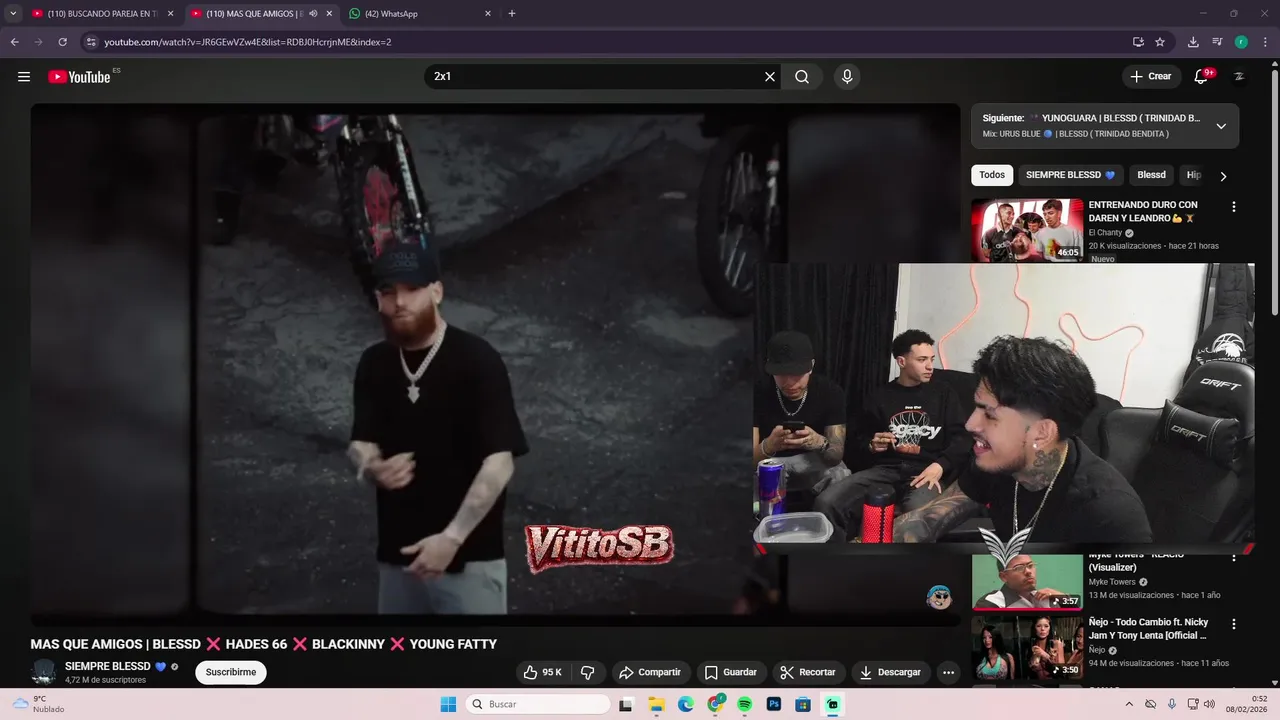Click the browser address bar URL
The width and height of the screenshot is (1280, 720).
[247, 42]
